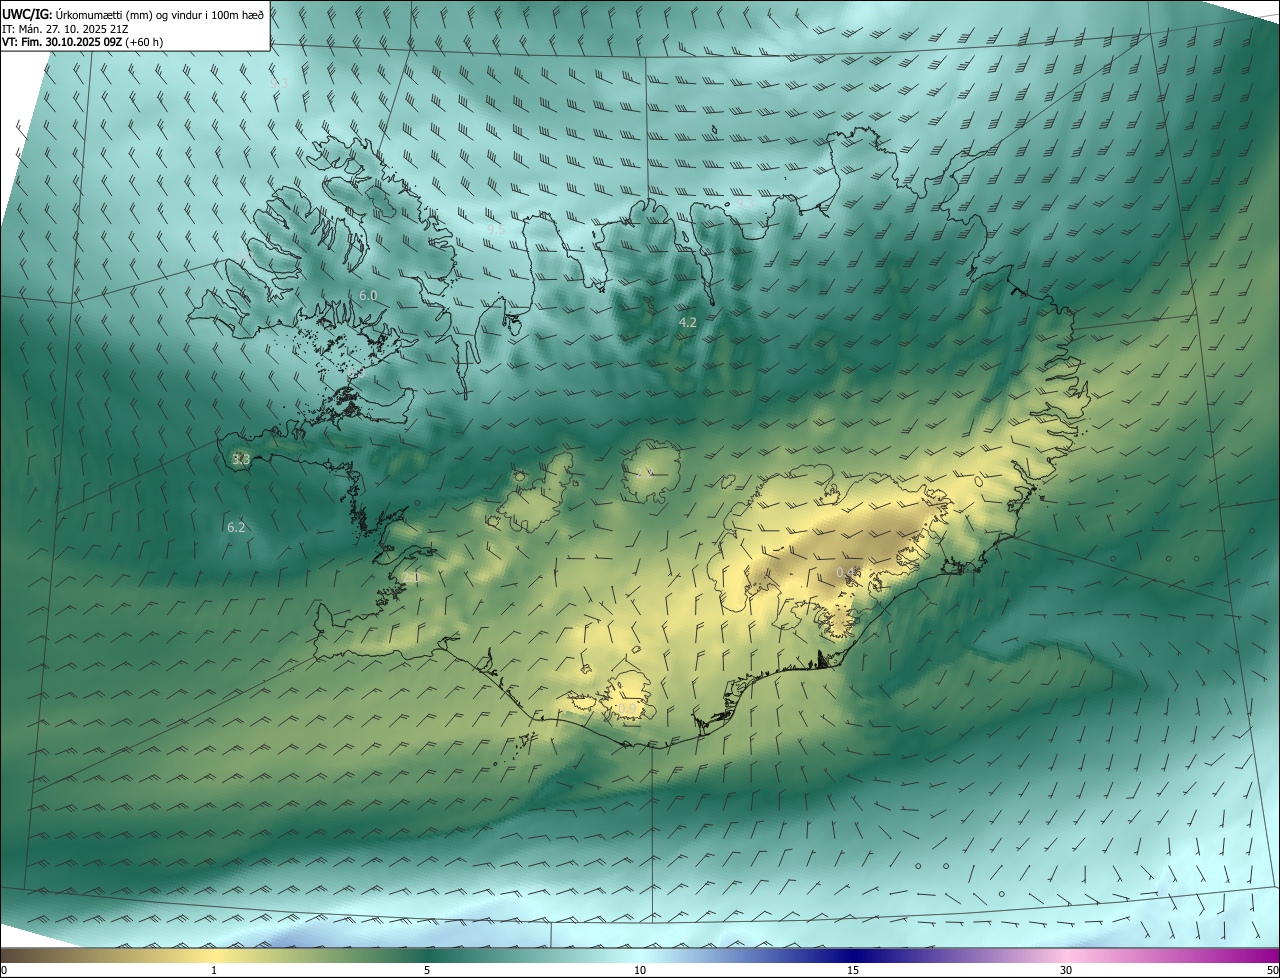Click the valid time line 'VT: Fim. 30.10.2025 09Z (+60 h)'
The image size is (1280, 978).
coord(83,42)
